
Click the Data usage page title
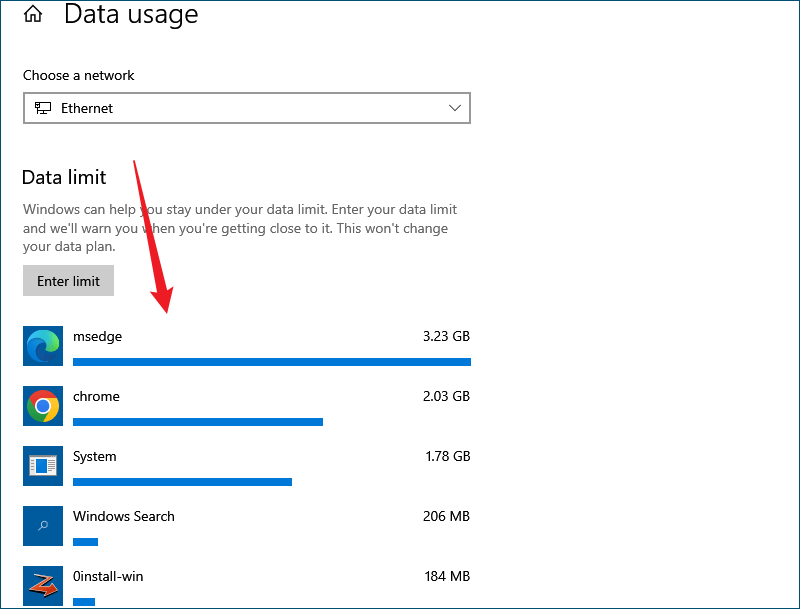point(131,14)
